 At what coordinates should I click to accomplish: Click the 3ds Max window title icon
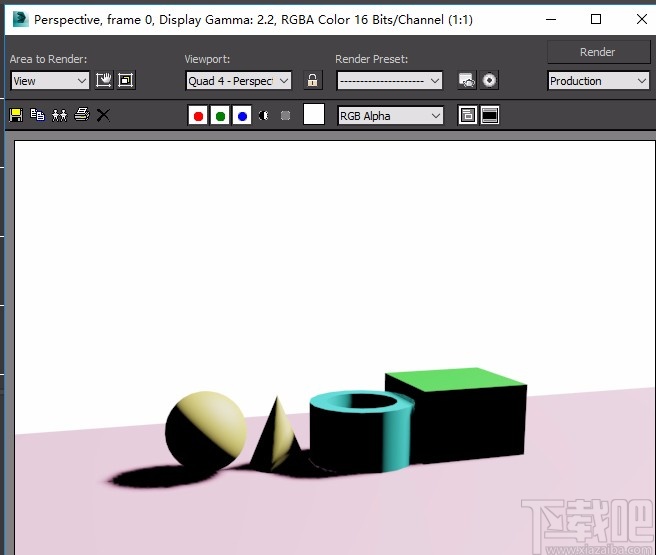(20, 19)
